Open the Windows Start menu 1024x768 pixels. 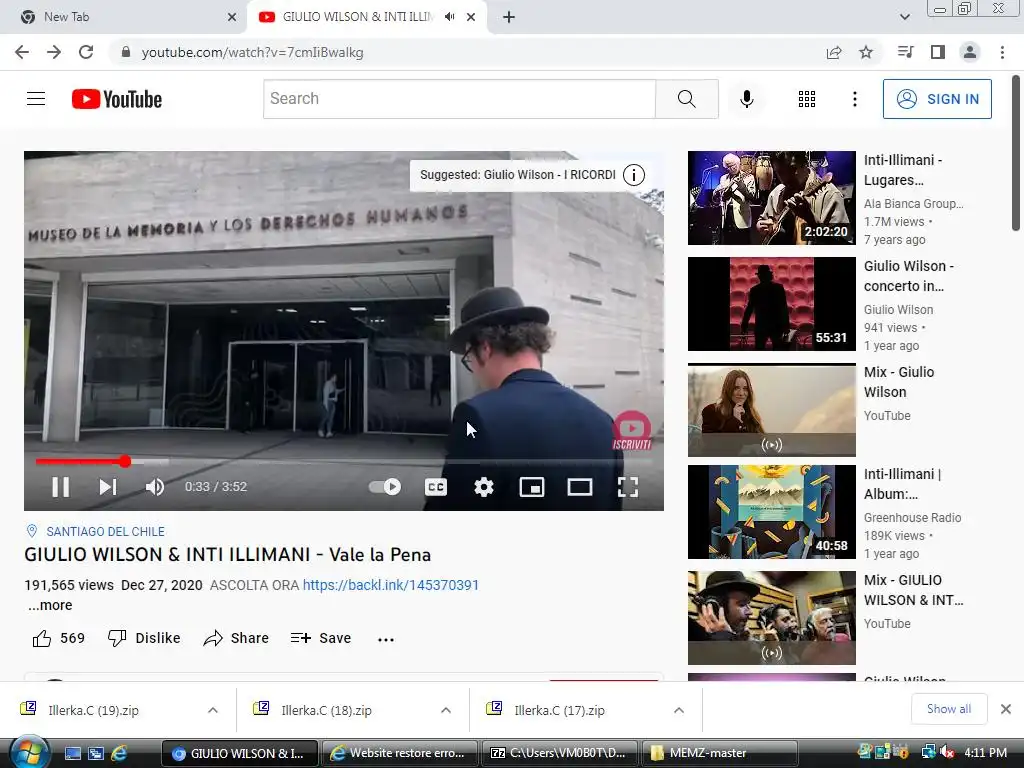(x=28, y=752)
